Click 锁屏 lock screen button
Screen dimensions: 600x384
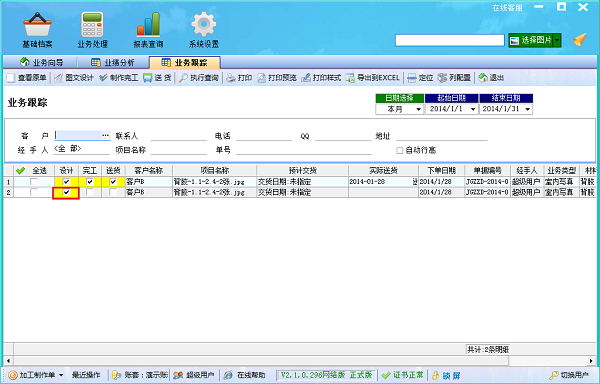(446, 375)
